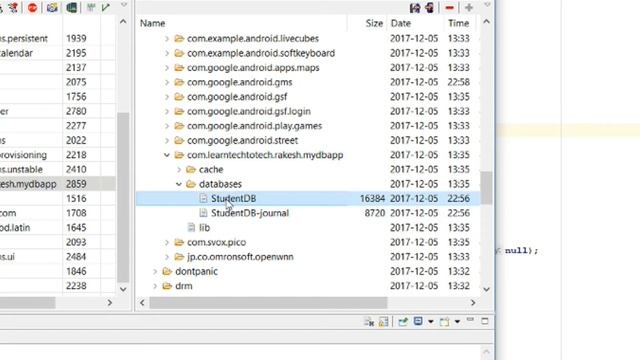Screen dimensions: 640x360
Task: Select the com.google.android.play.games folder row
Action: click(308, 126)
